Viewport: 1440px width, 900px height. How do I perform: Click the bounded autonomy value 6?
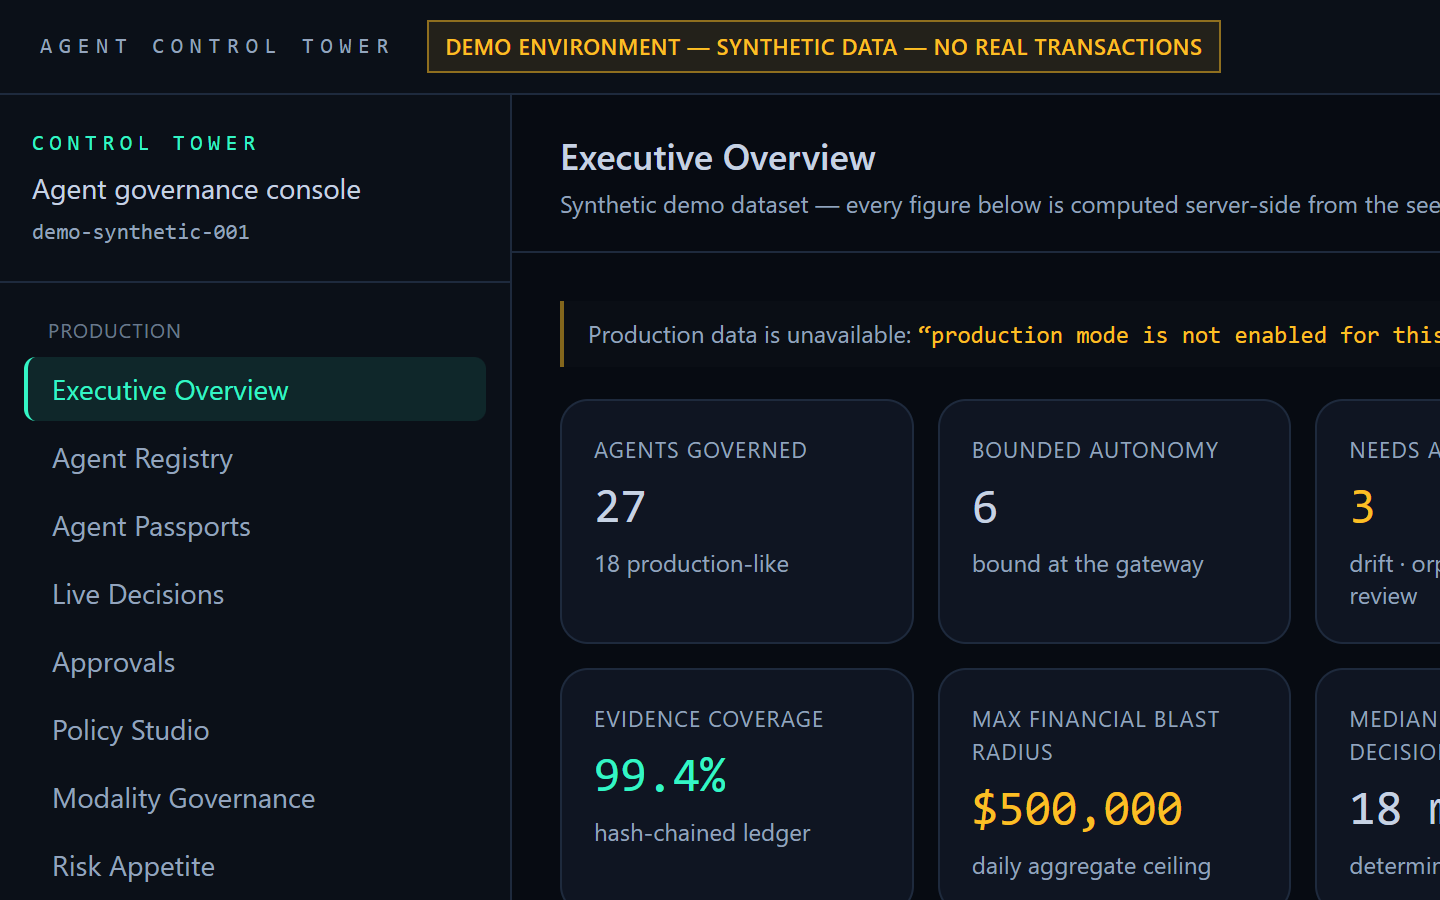point(985,507)
